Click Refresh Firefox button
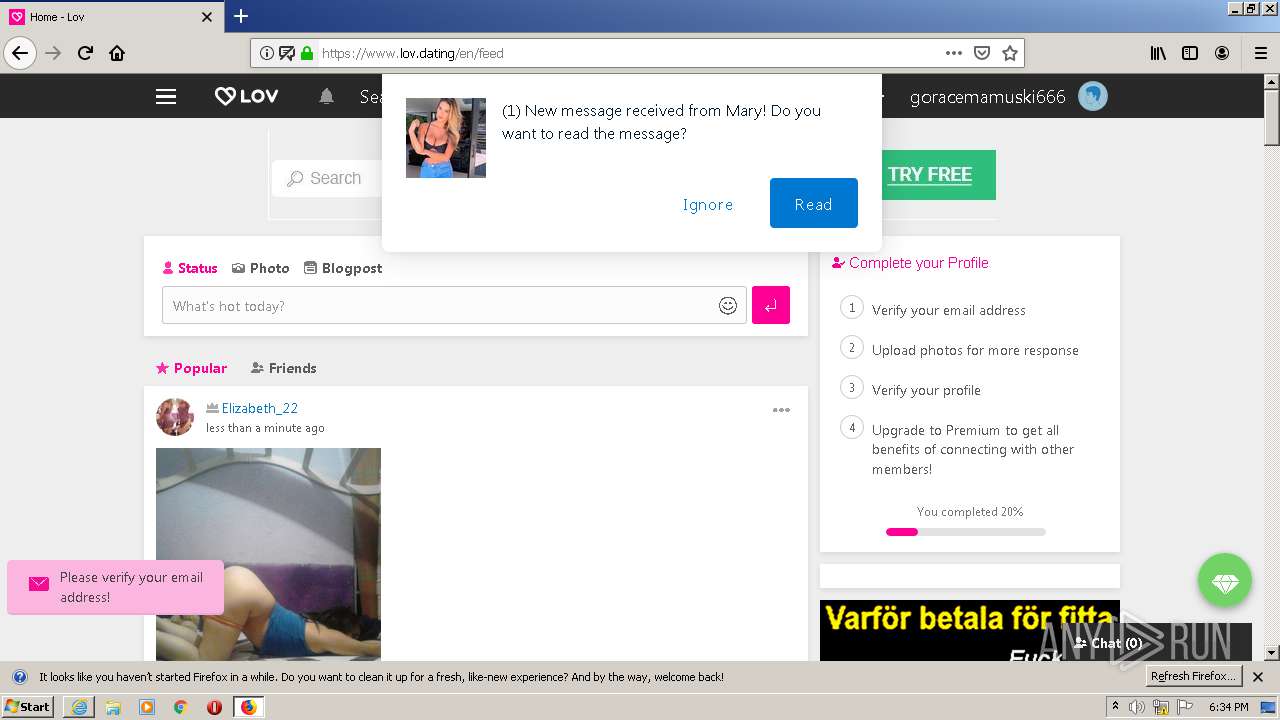 click(x=1193, y=677)
